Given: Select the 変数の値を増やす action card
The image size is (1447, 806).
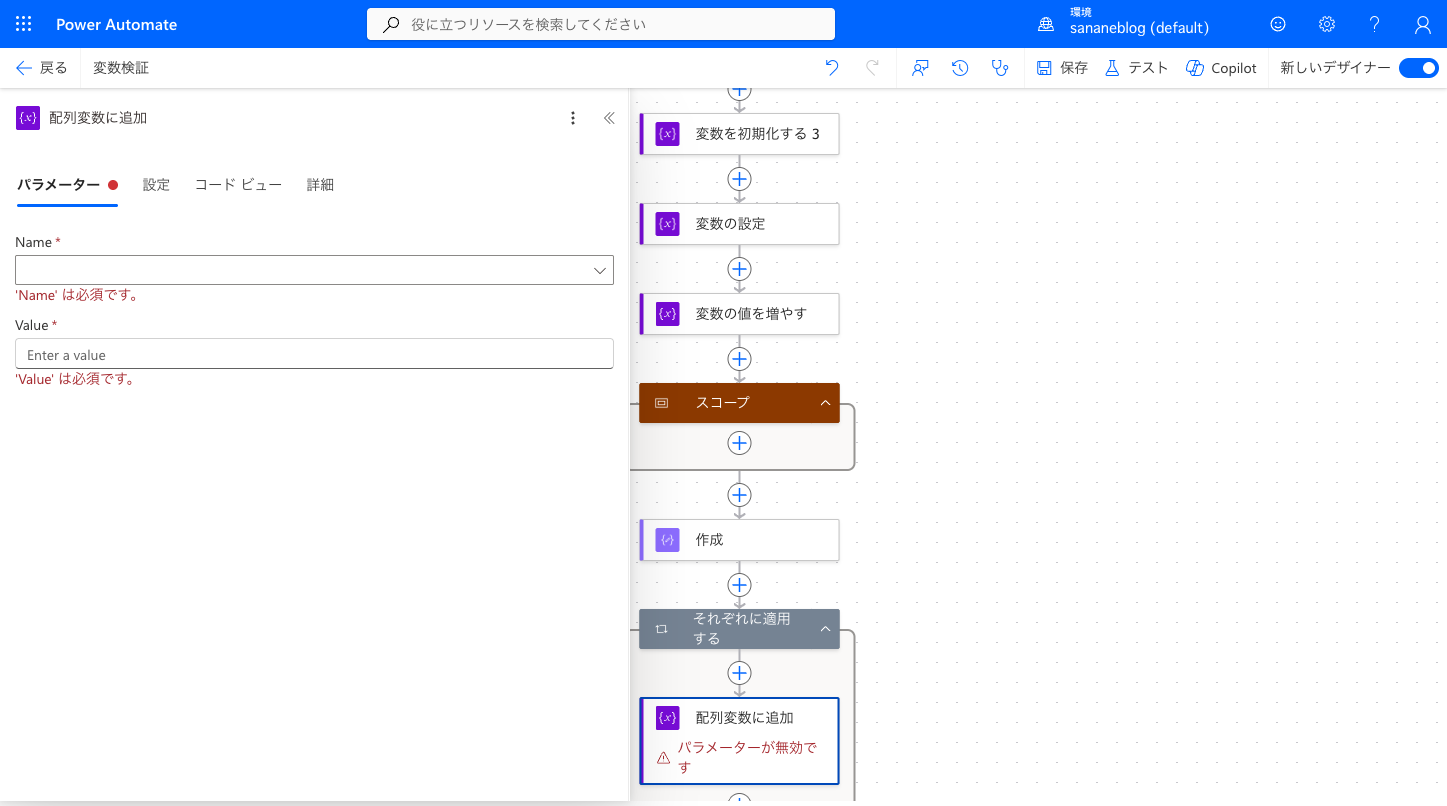Looking at the screenshot, I should 739,314.
